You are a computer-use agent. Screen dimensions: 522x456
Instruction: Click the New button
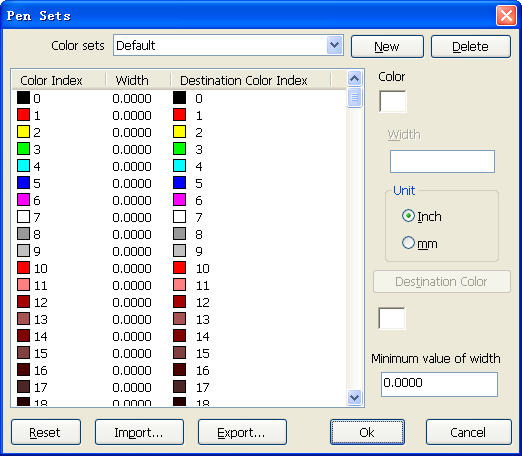[387, 47]
